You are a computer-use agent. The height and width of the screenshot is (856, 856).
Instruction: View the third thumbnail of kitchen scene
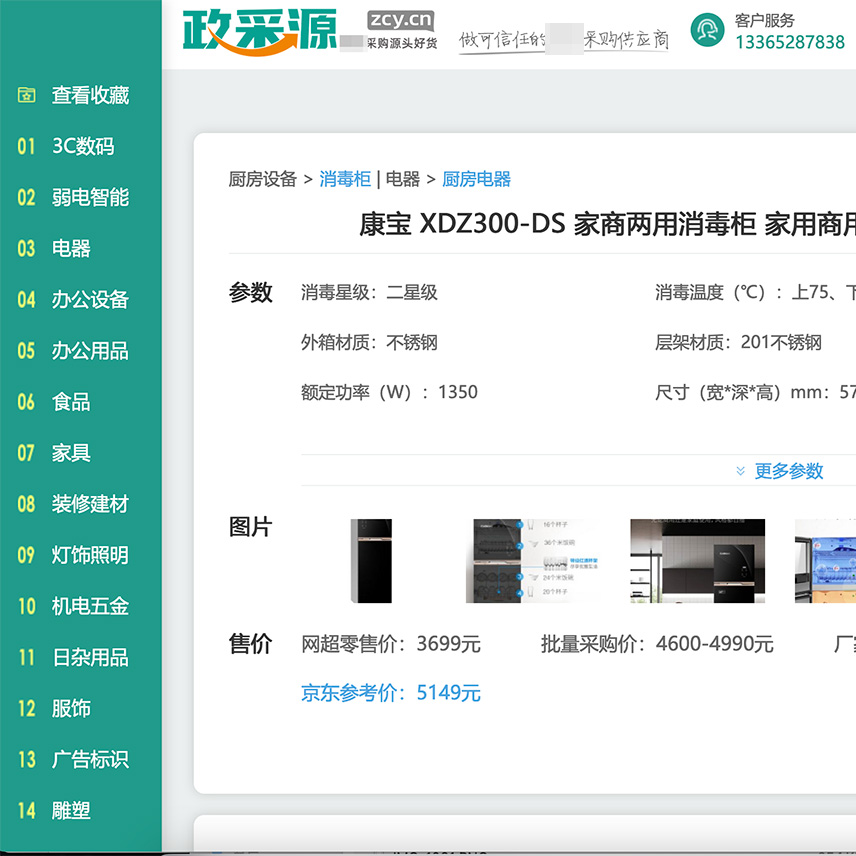coord(697,561)
